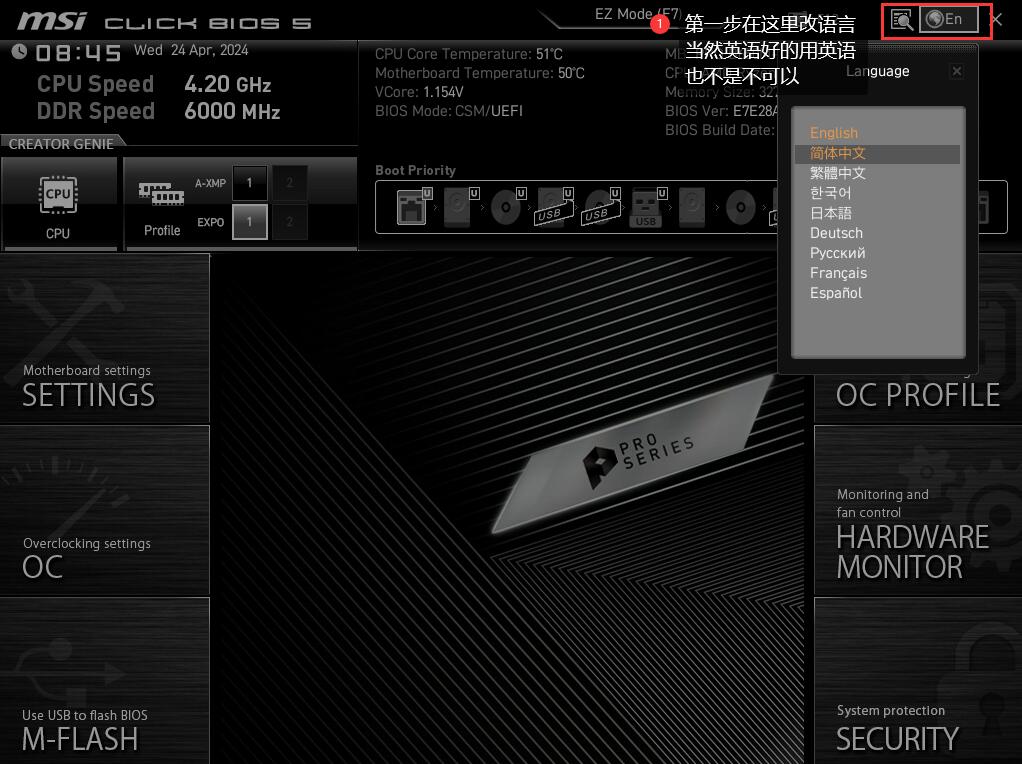Choose 简体中文 in the language list
This screenshot has height=764, width=1022.
click(838, 153)
